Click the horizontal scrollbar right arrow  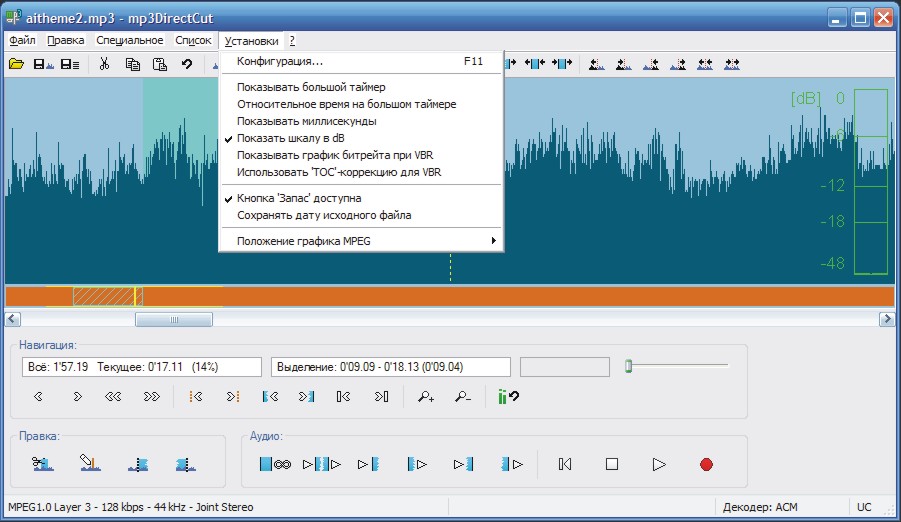click(887, 319)
